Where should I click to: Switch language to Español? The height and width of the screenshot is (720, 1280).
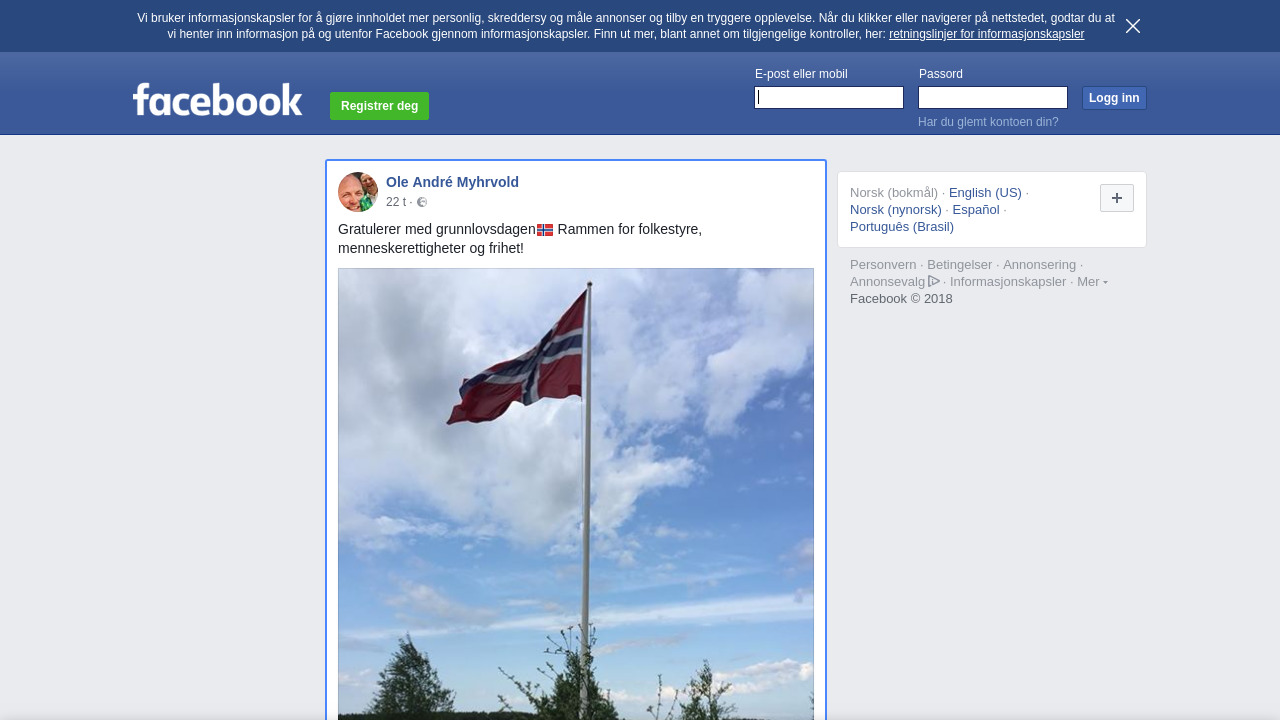[x=976, y=209]
